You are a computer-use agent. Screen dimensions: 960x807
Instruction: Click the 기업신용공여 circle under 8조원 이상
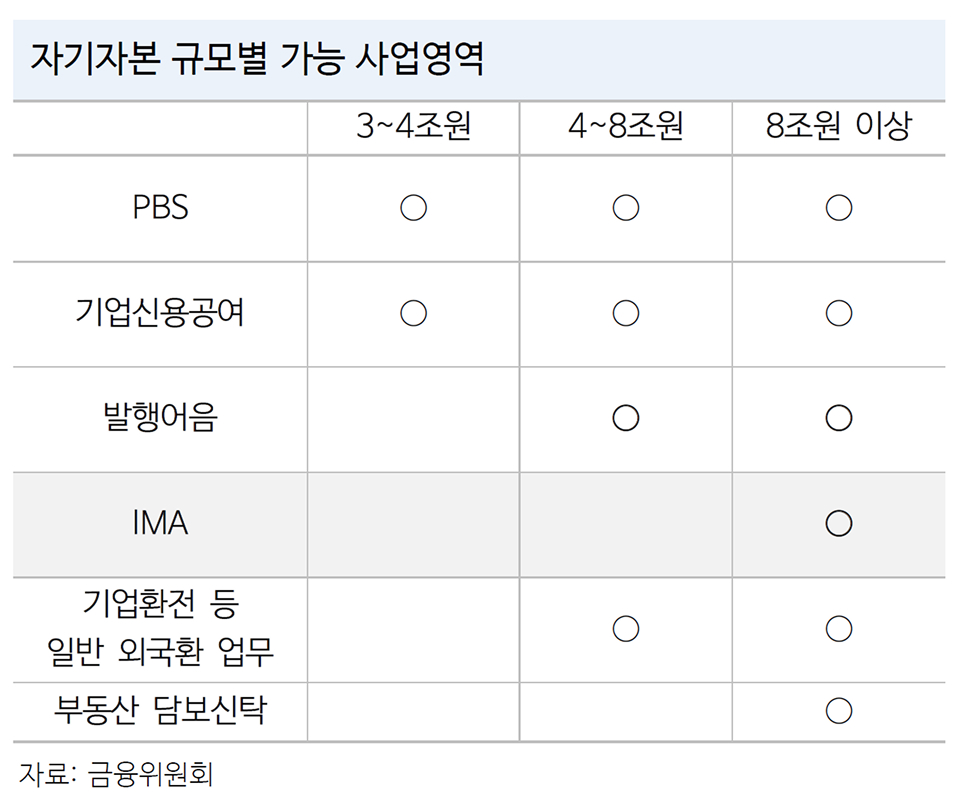coord(839,313)
